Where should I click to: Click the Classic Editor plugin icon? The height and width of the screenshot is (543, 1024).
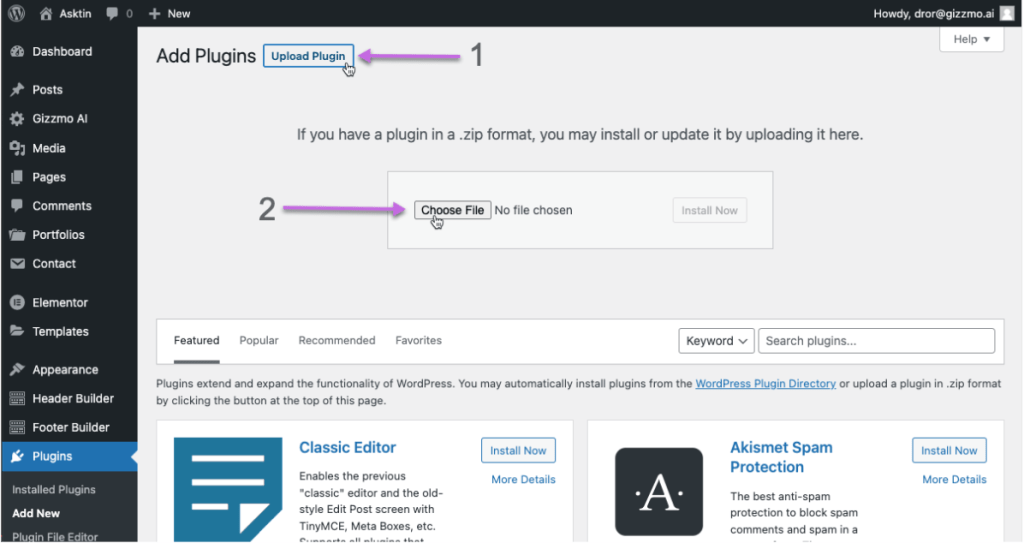(228, 489)
